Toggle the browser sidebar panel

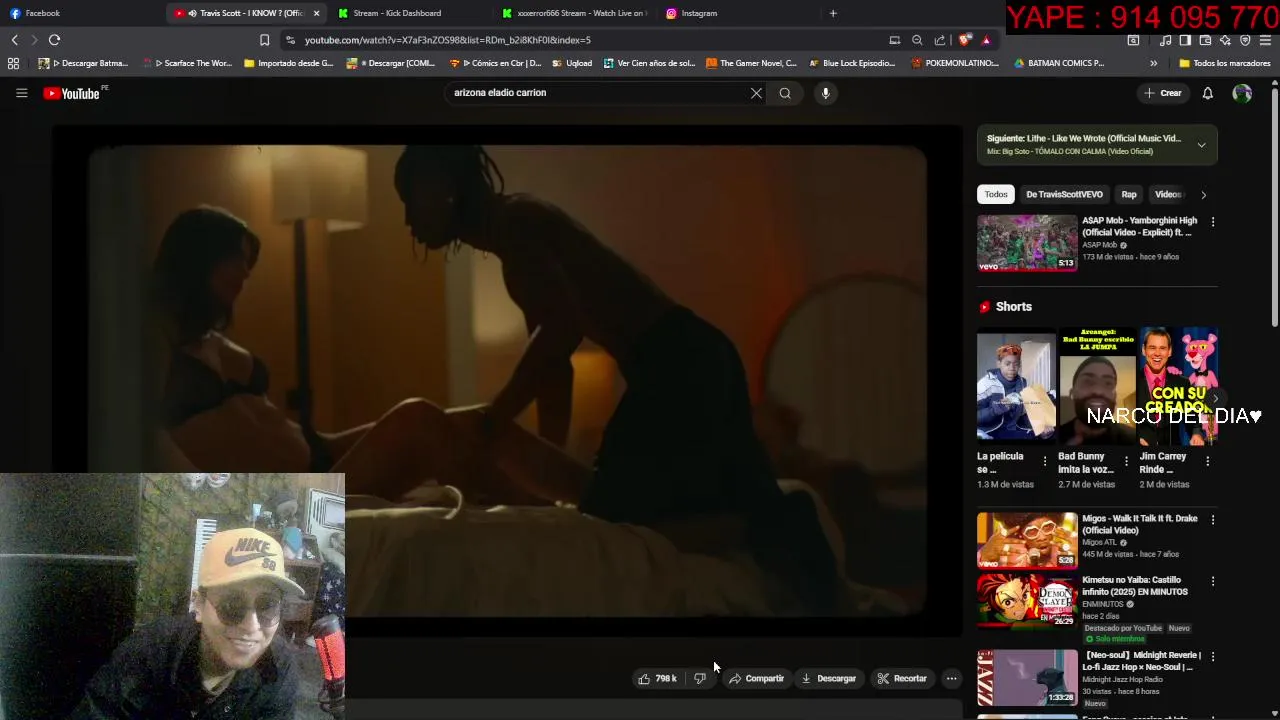[x=1185, y=40]
